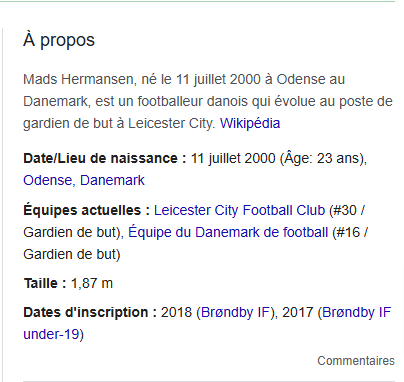Click the Équipes actuelles label

(87, 211)
